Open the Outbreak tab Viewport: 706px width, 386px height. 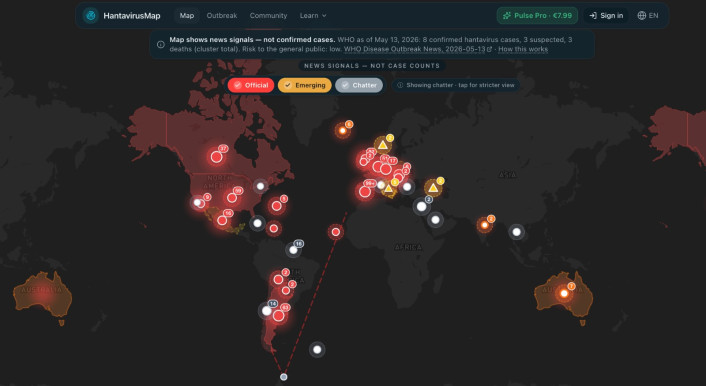click(x=222, y=15)
